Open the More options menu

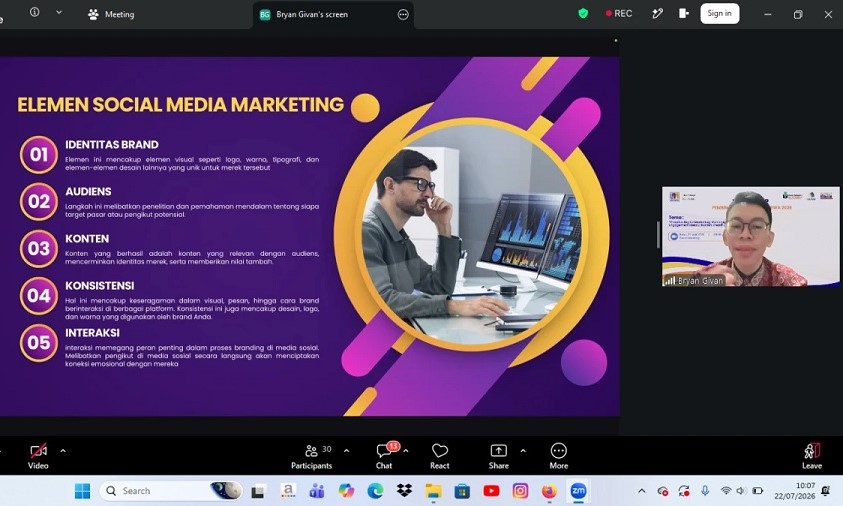coord(559,457)
